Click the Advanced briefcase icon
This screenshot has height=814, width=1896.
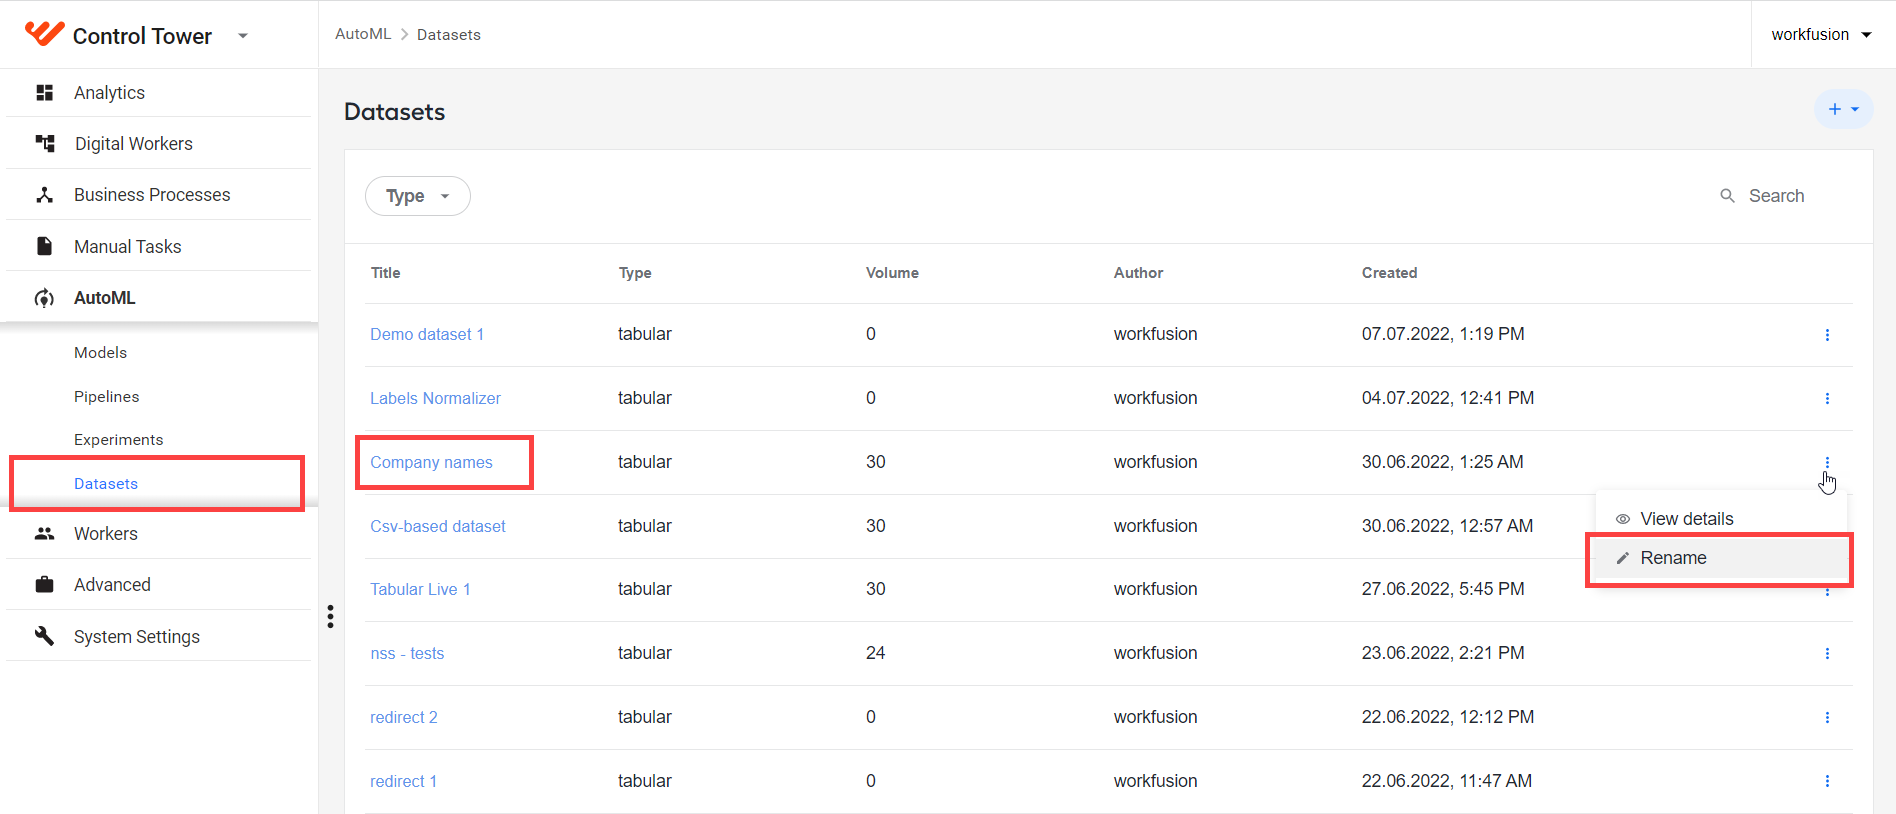click(x=44, y=585)
